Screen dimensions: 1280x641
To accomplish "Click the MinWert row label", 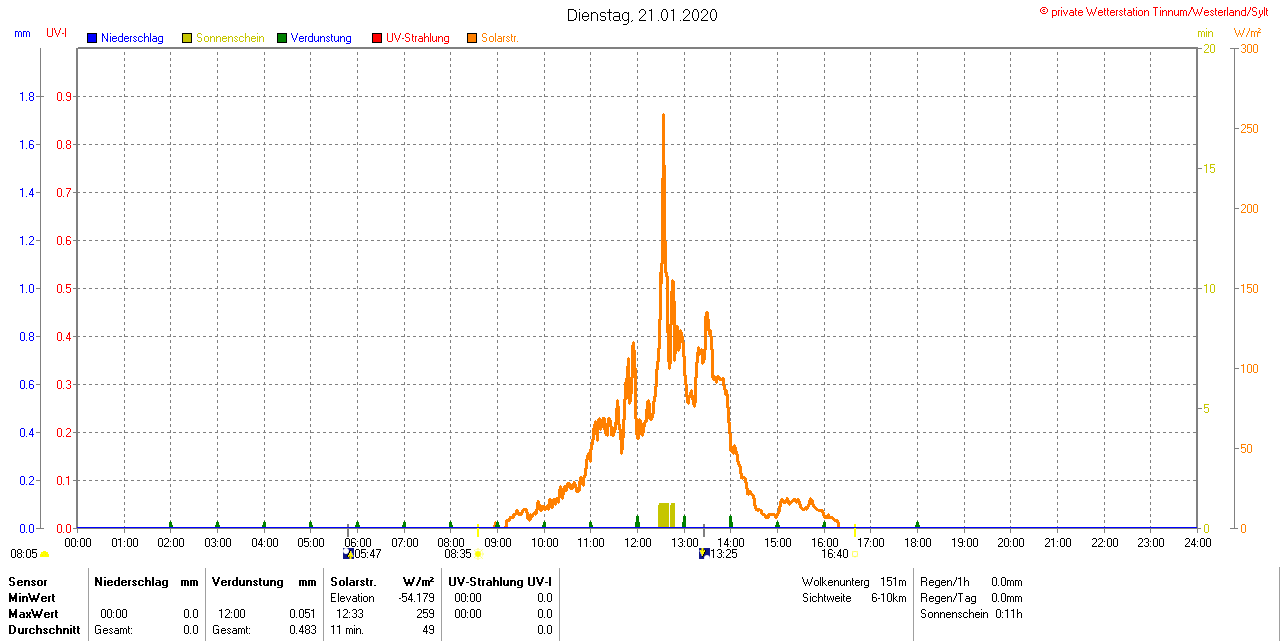I will 31,597.
